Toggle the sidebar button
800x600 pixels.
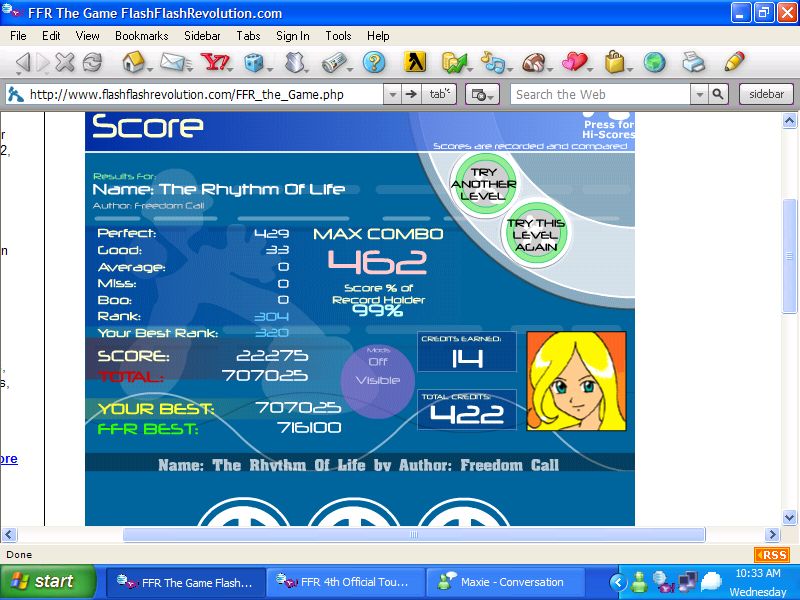pos(766,94)
